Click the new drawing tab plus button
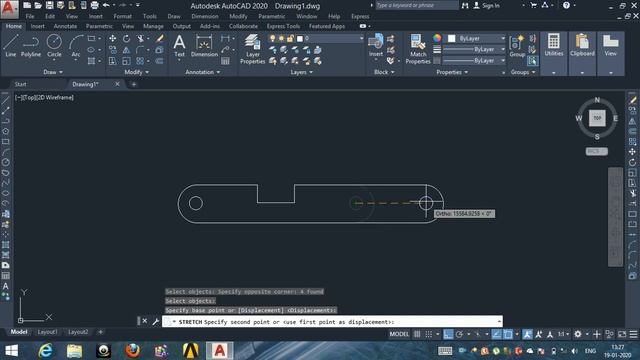 click(133, 84)
